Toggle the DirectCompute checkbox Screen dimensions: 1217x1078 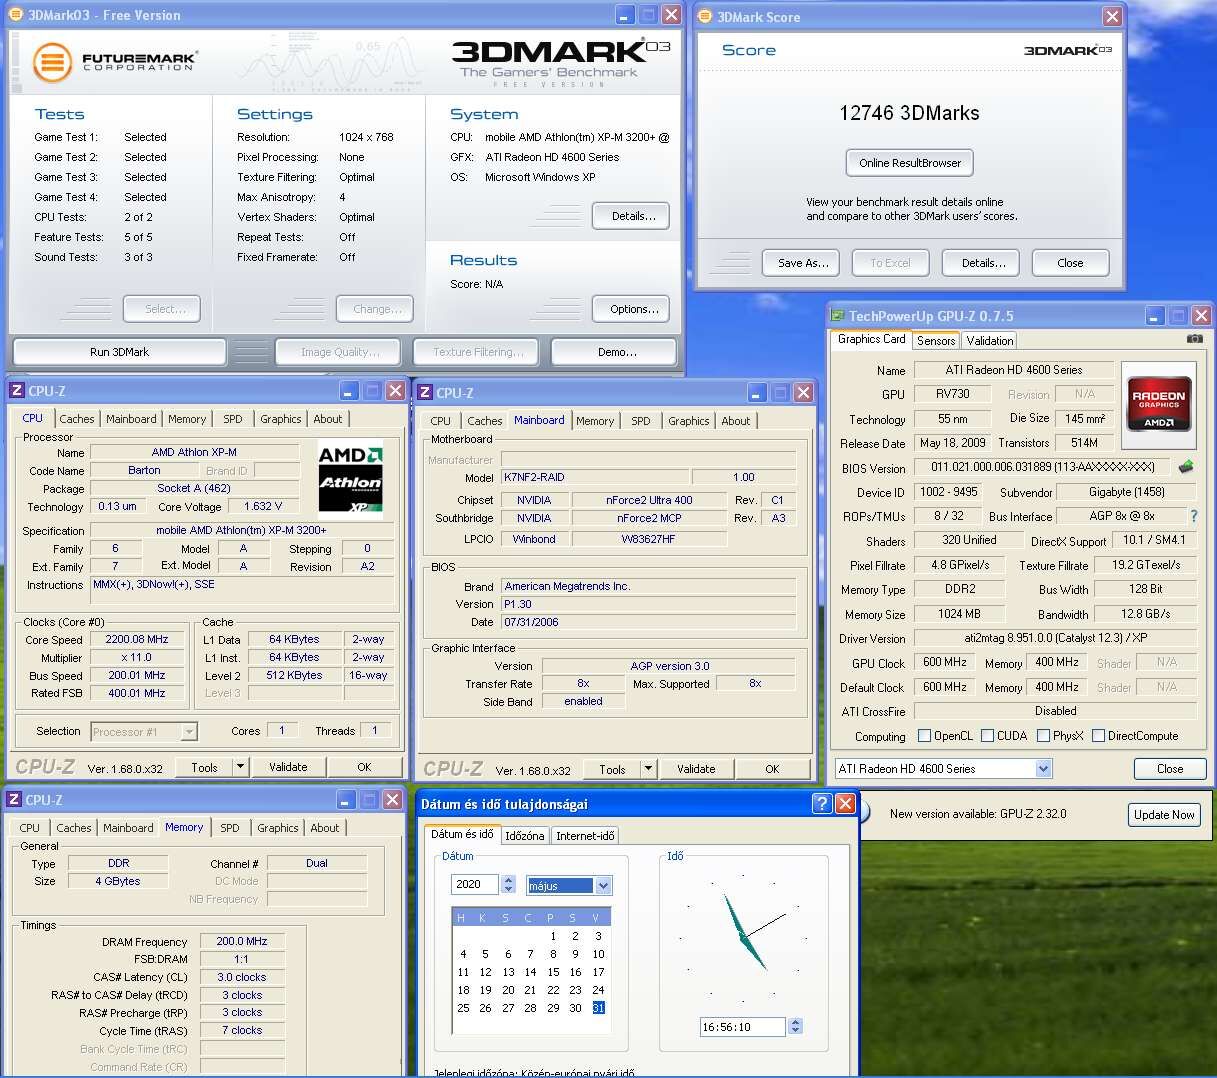pos(1098,736)
